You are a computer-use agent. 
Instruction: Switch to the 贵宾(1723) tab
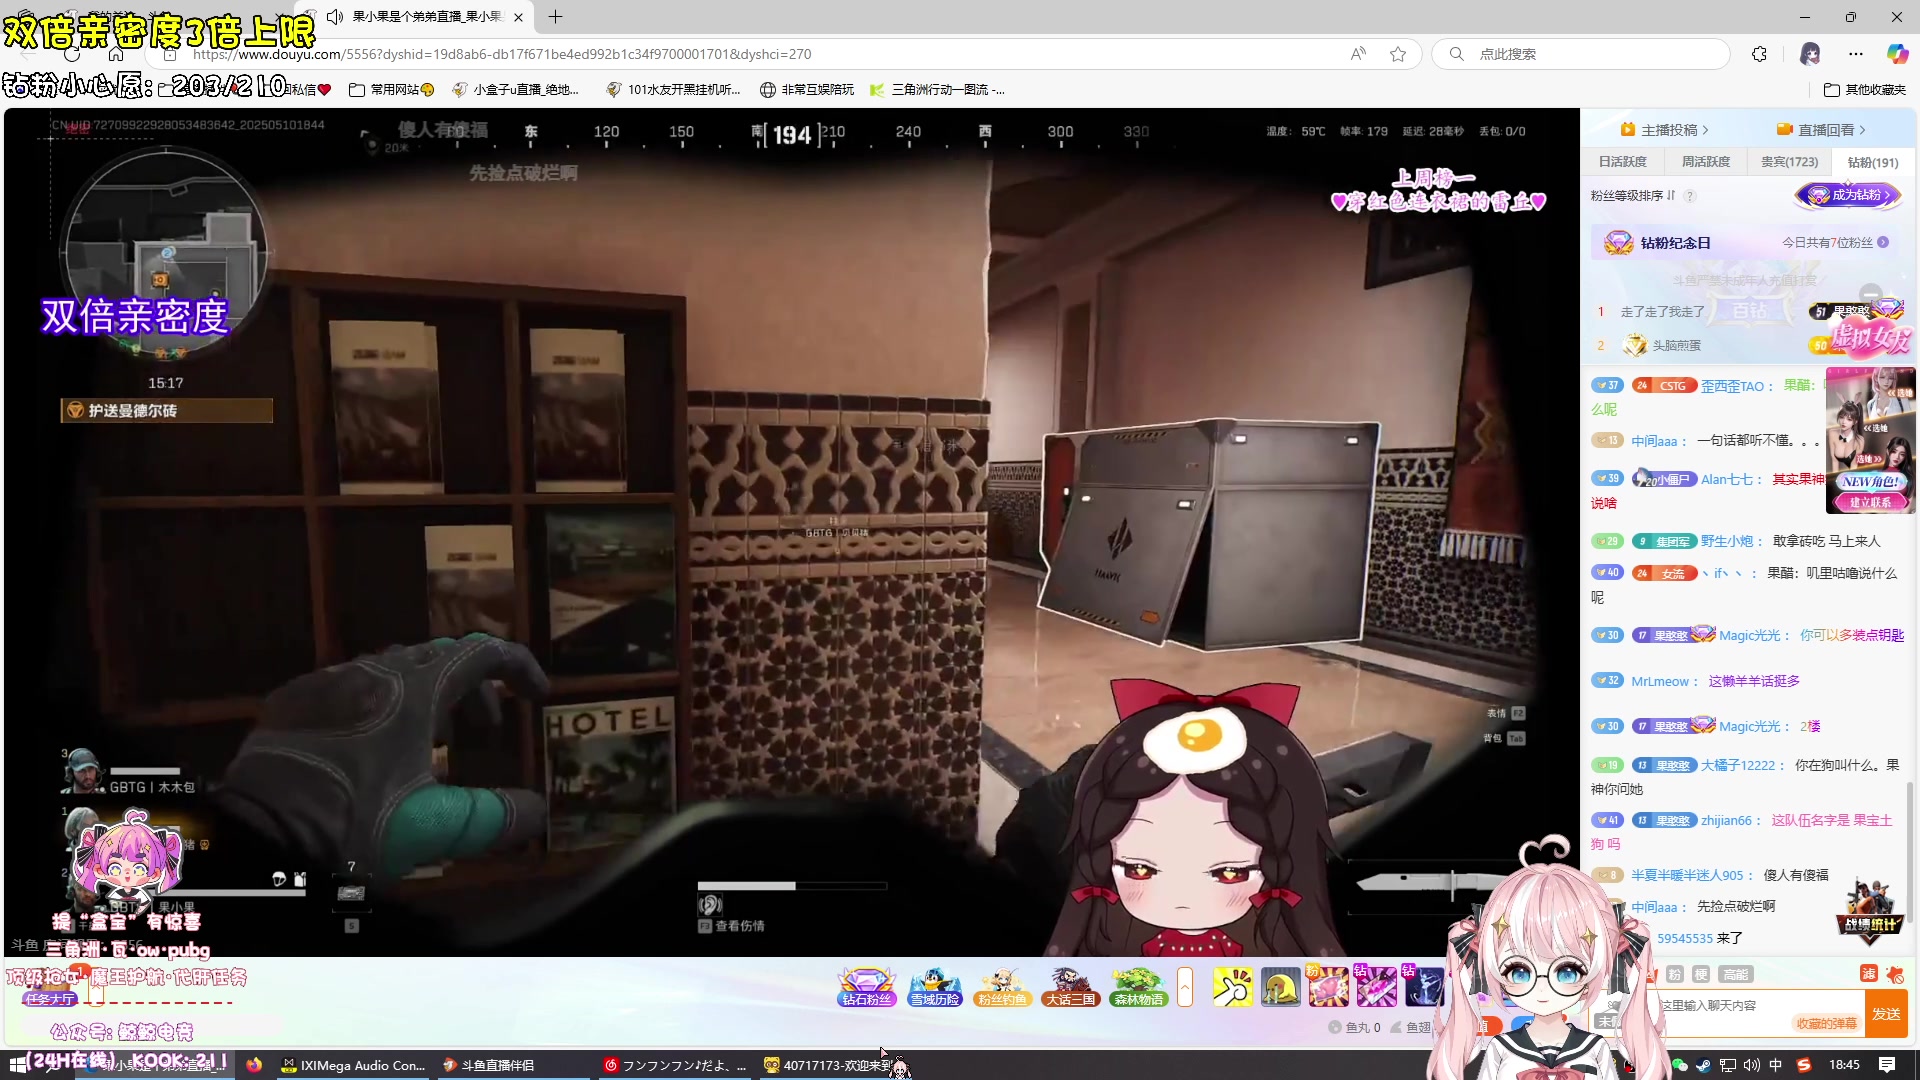(1789, 162)
